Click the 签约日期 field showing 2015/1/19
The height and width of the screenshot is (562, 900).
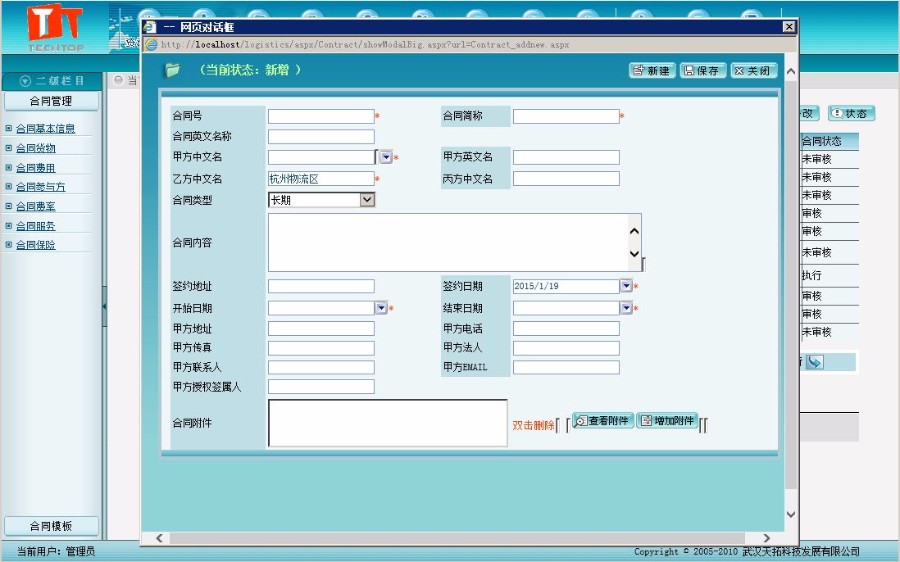[566, 286]
